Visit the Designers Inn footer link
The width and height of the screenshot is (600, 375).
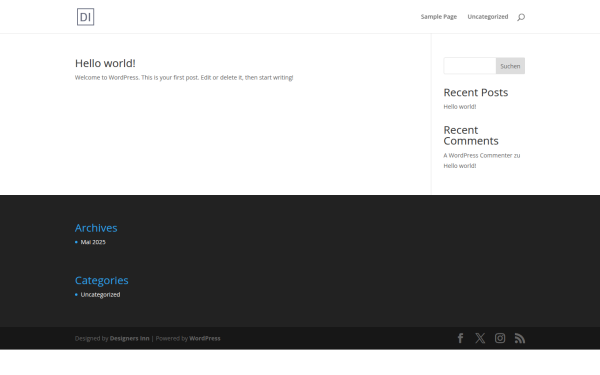pyautogui.click(x=129, y=338)
